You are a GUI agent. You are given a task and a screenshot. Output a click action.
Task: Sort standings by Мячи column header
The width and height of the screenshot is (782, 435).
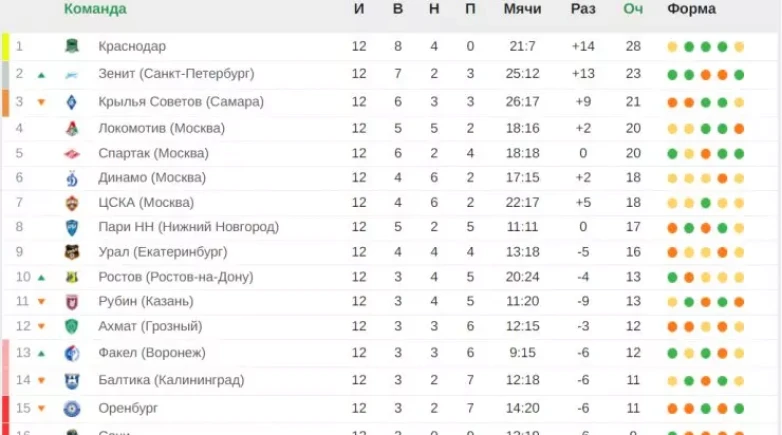(523, 9)
